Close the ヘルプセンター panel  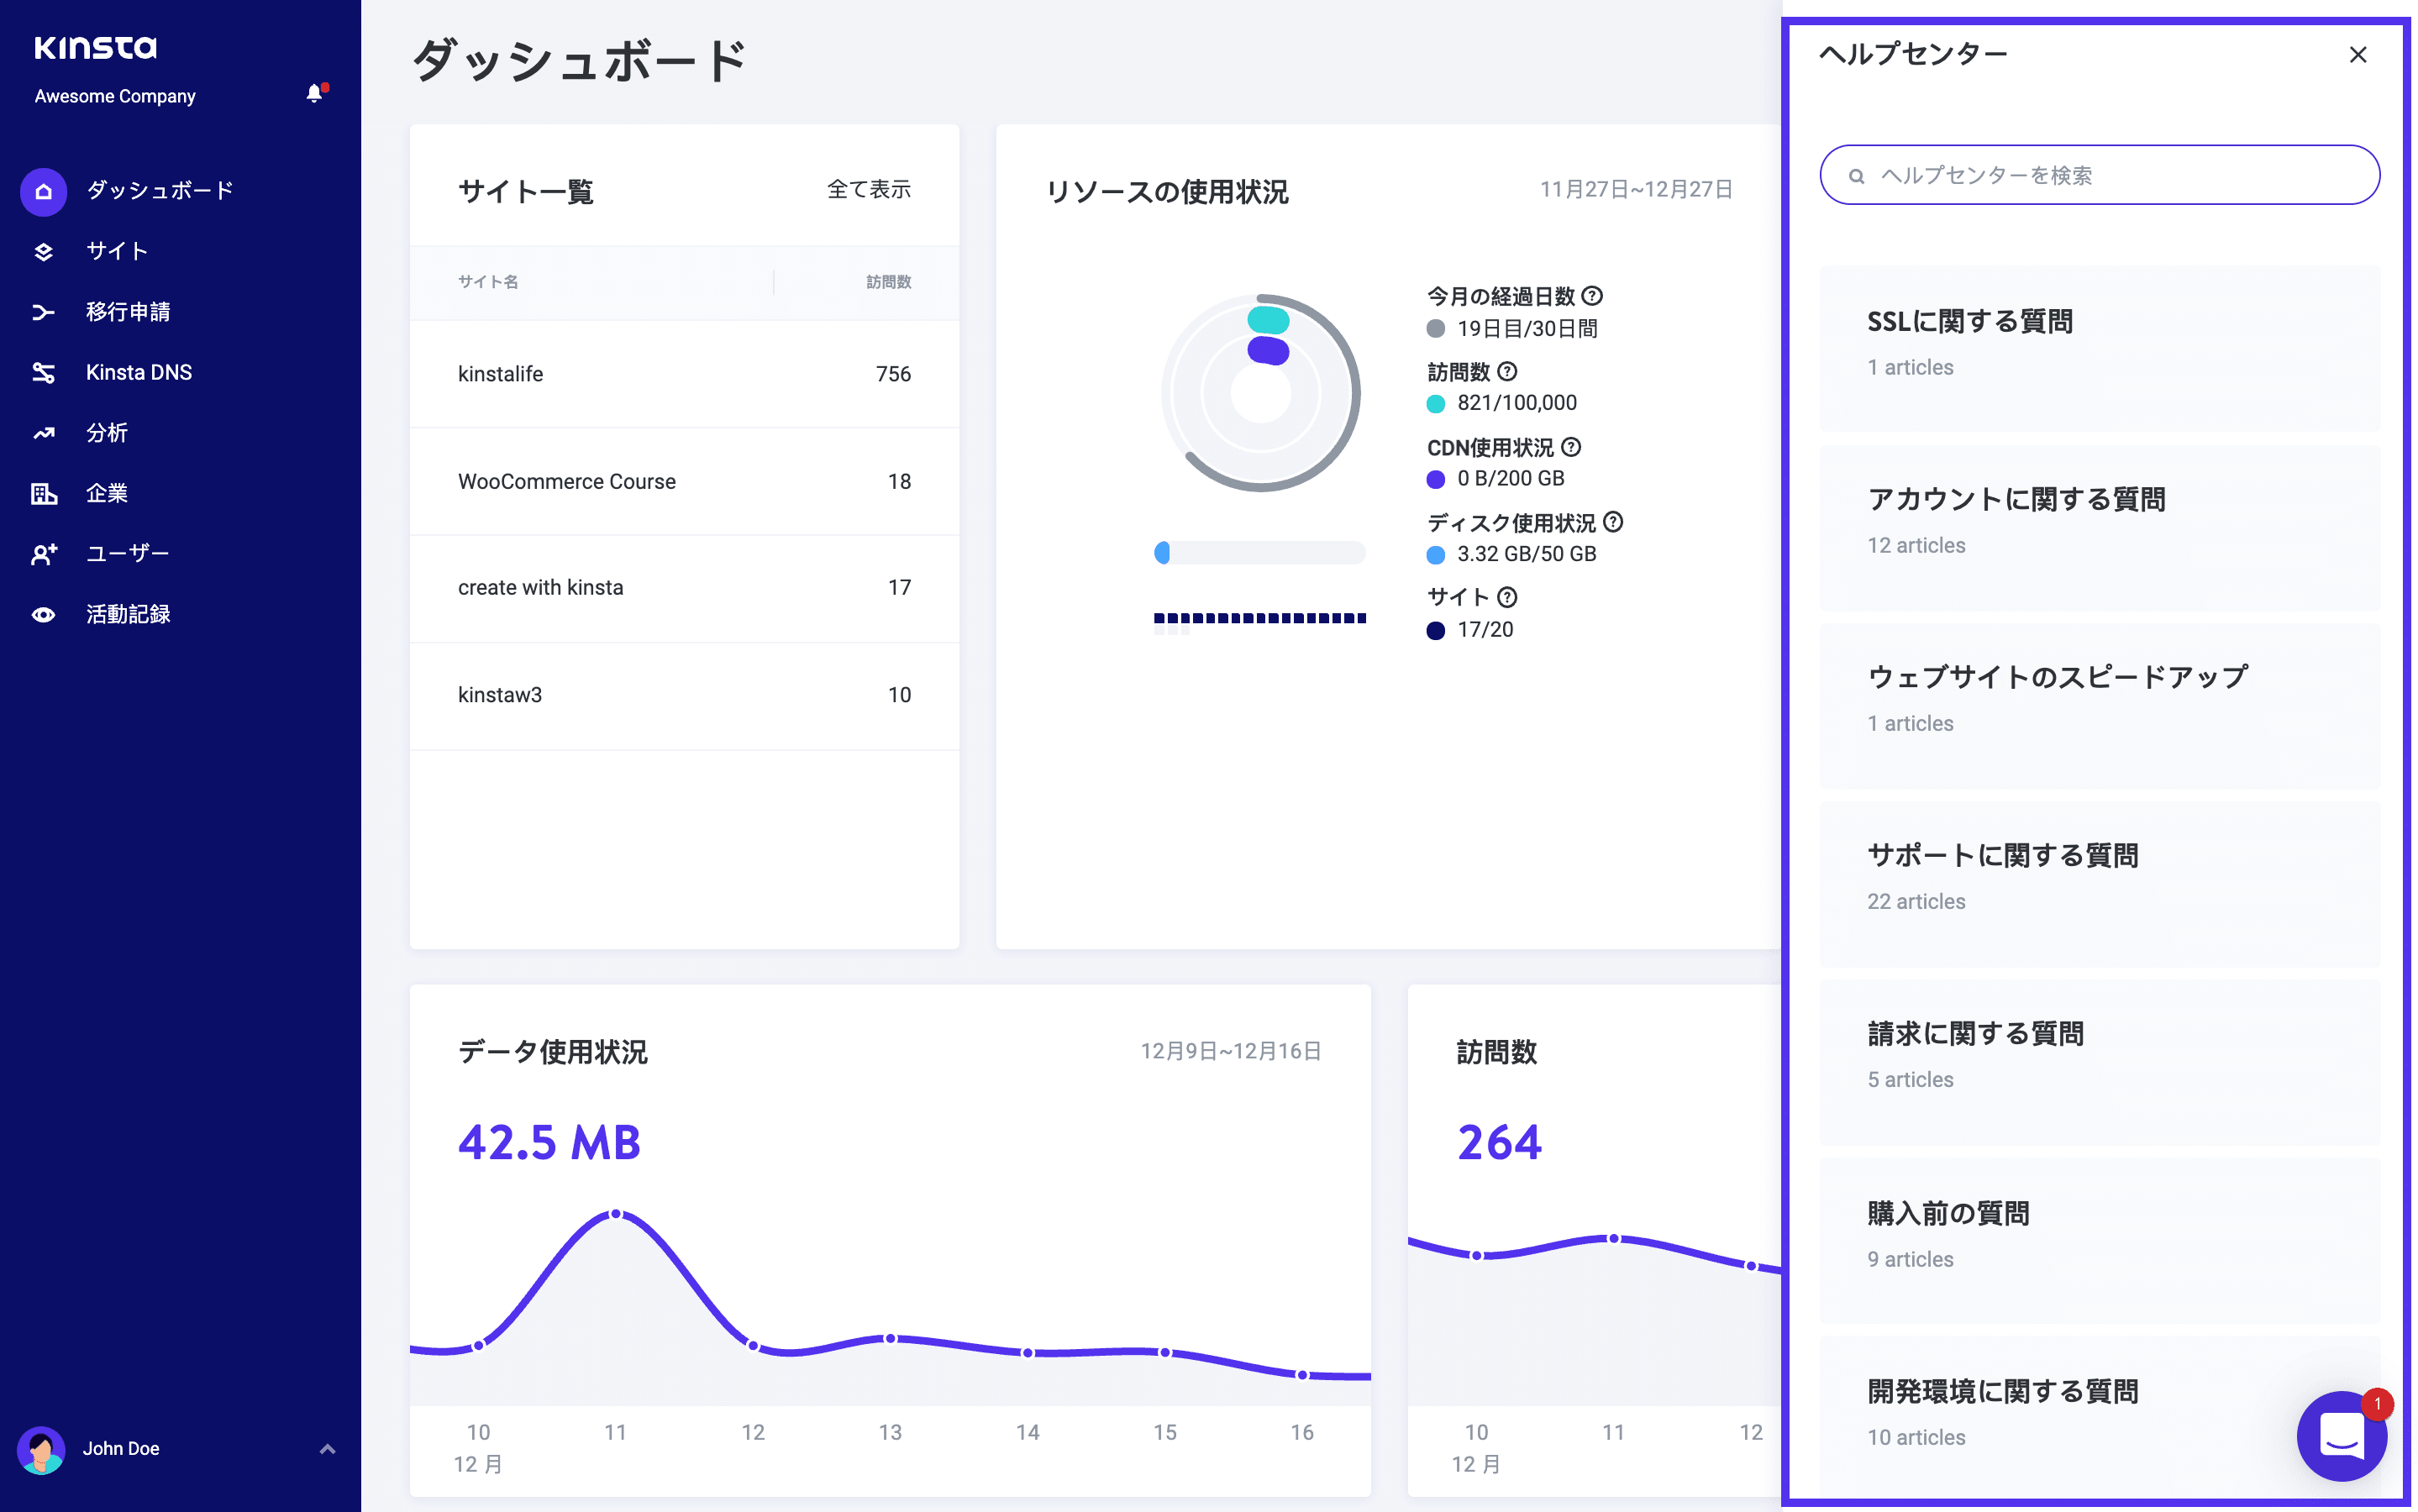(x=2359, y=55)
